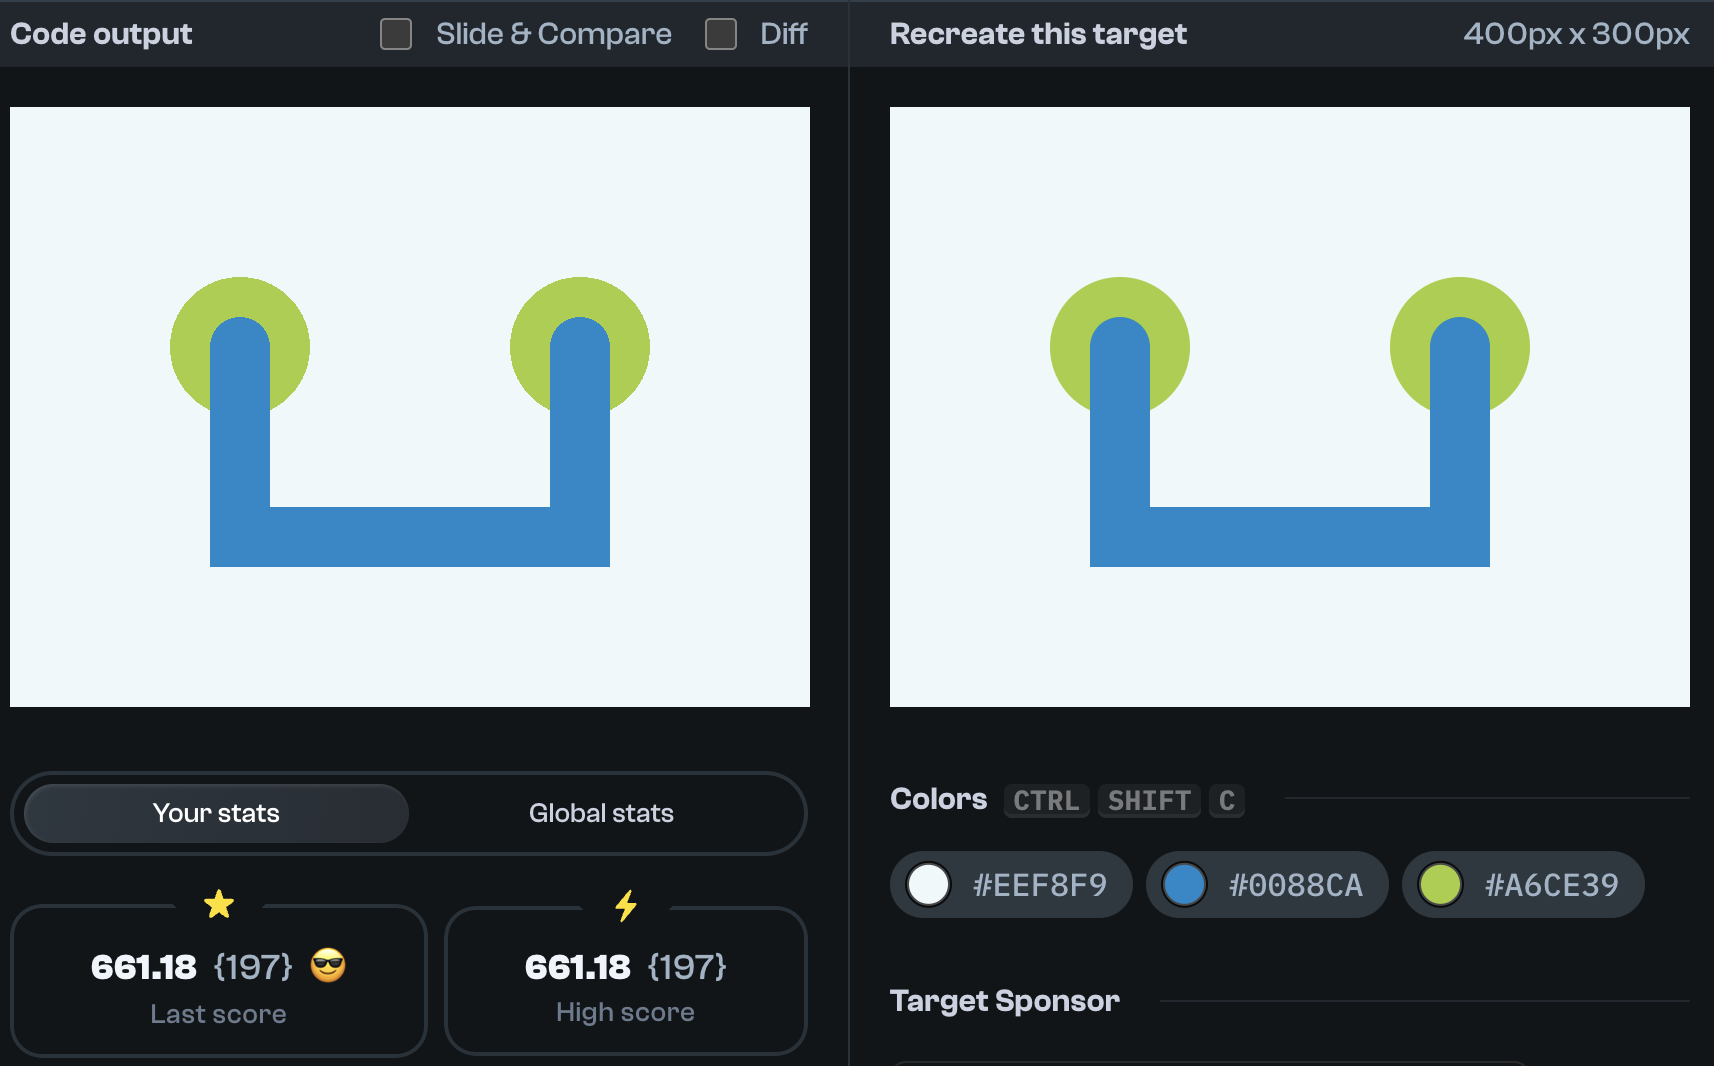Click the Diff label text
The height and width of the screenshot is (1066, 1714).
click(x=784, y=34)
